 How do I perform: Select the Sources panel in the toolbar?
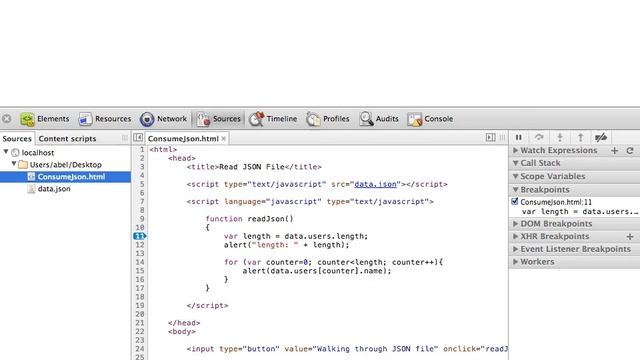coord(219,119)
